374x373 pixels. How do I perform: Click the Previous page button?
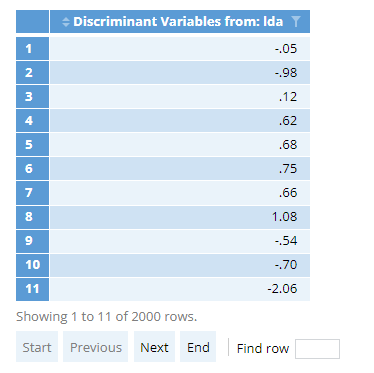96,347
